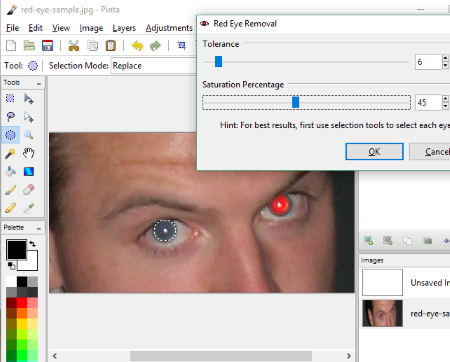Click the black primary color swatch
450x362 pixels.
tap(16, 249)
